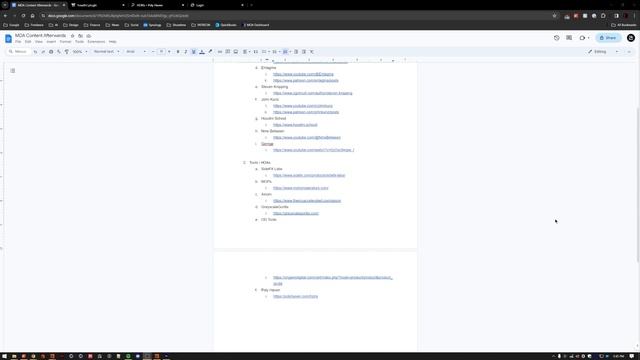
Task: Open the Arial font dropdown
Action: (136, 52)
